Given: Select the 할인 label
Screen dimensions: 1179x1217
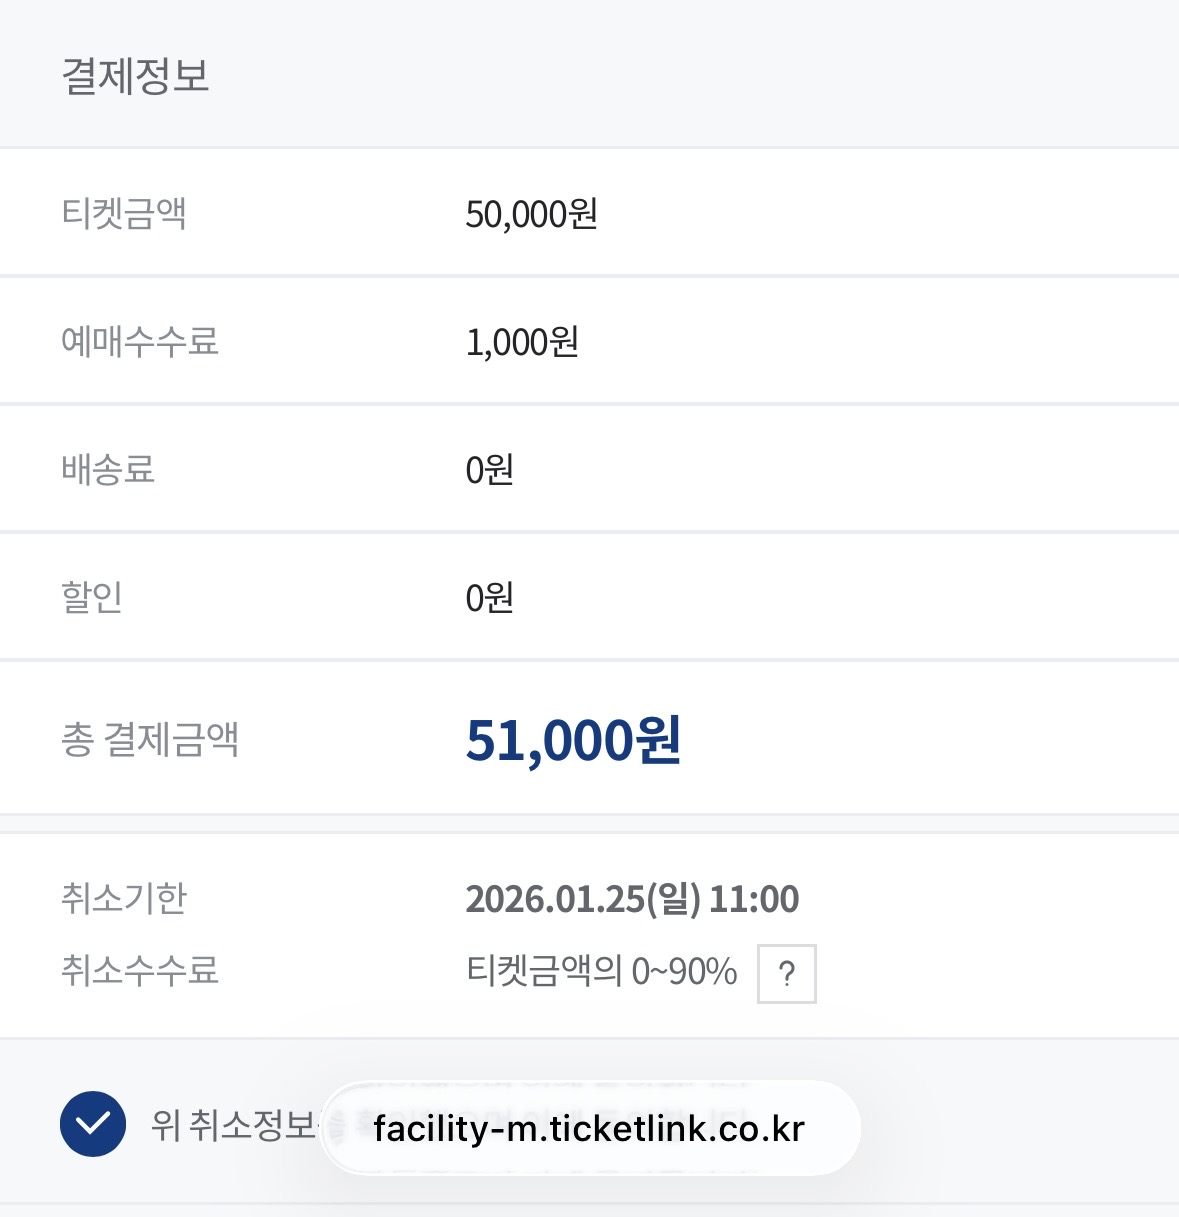Looking at the screenshot, I should (x=92, y=597).
